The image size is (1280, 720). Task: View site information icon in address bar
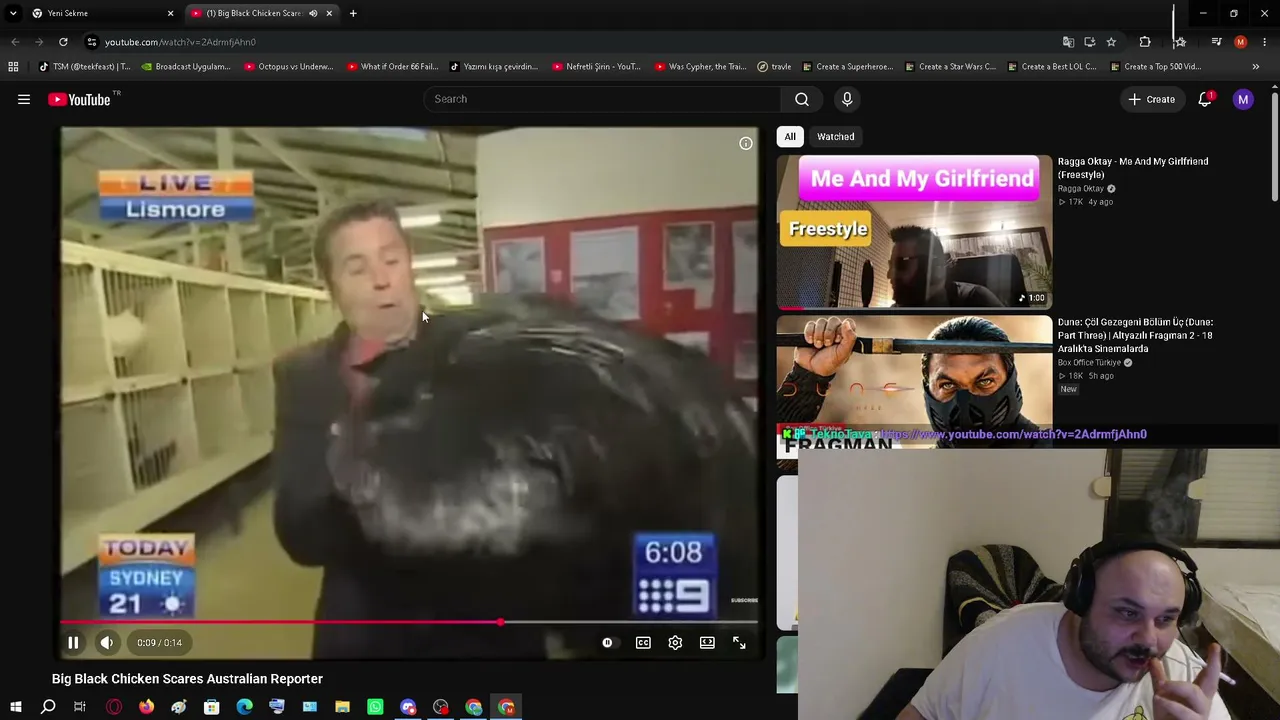click(x=91, y=42)
